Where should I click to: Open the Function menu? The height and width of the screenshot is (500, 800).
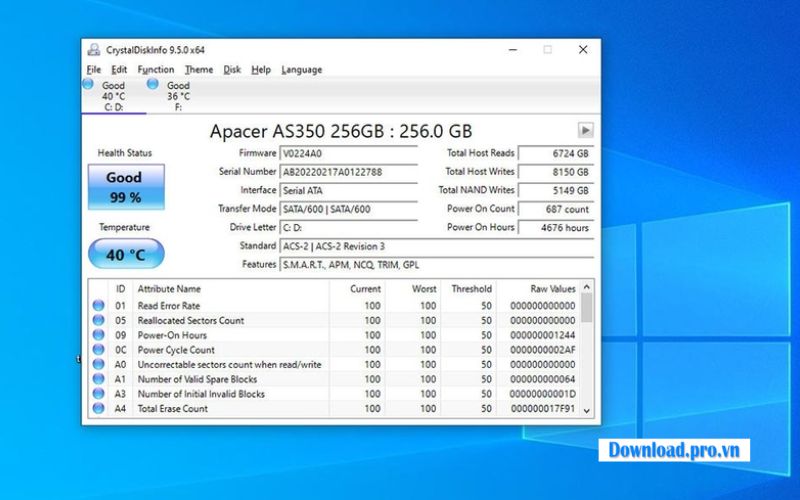155,70
